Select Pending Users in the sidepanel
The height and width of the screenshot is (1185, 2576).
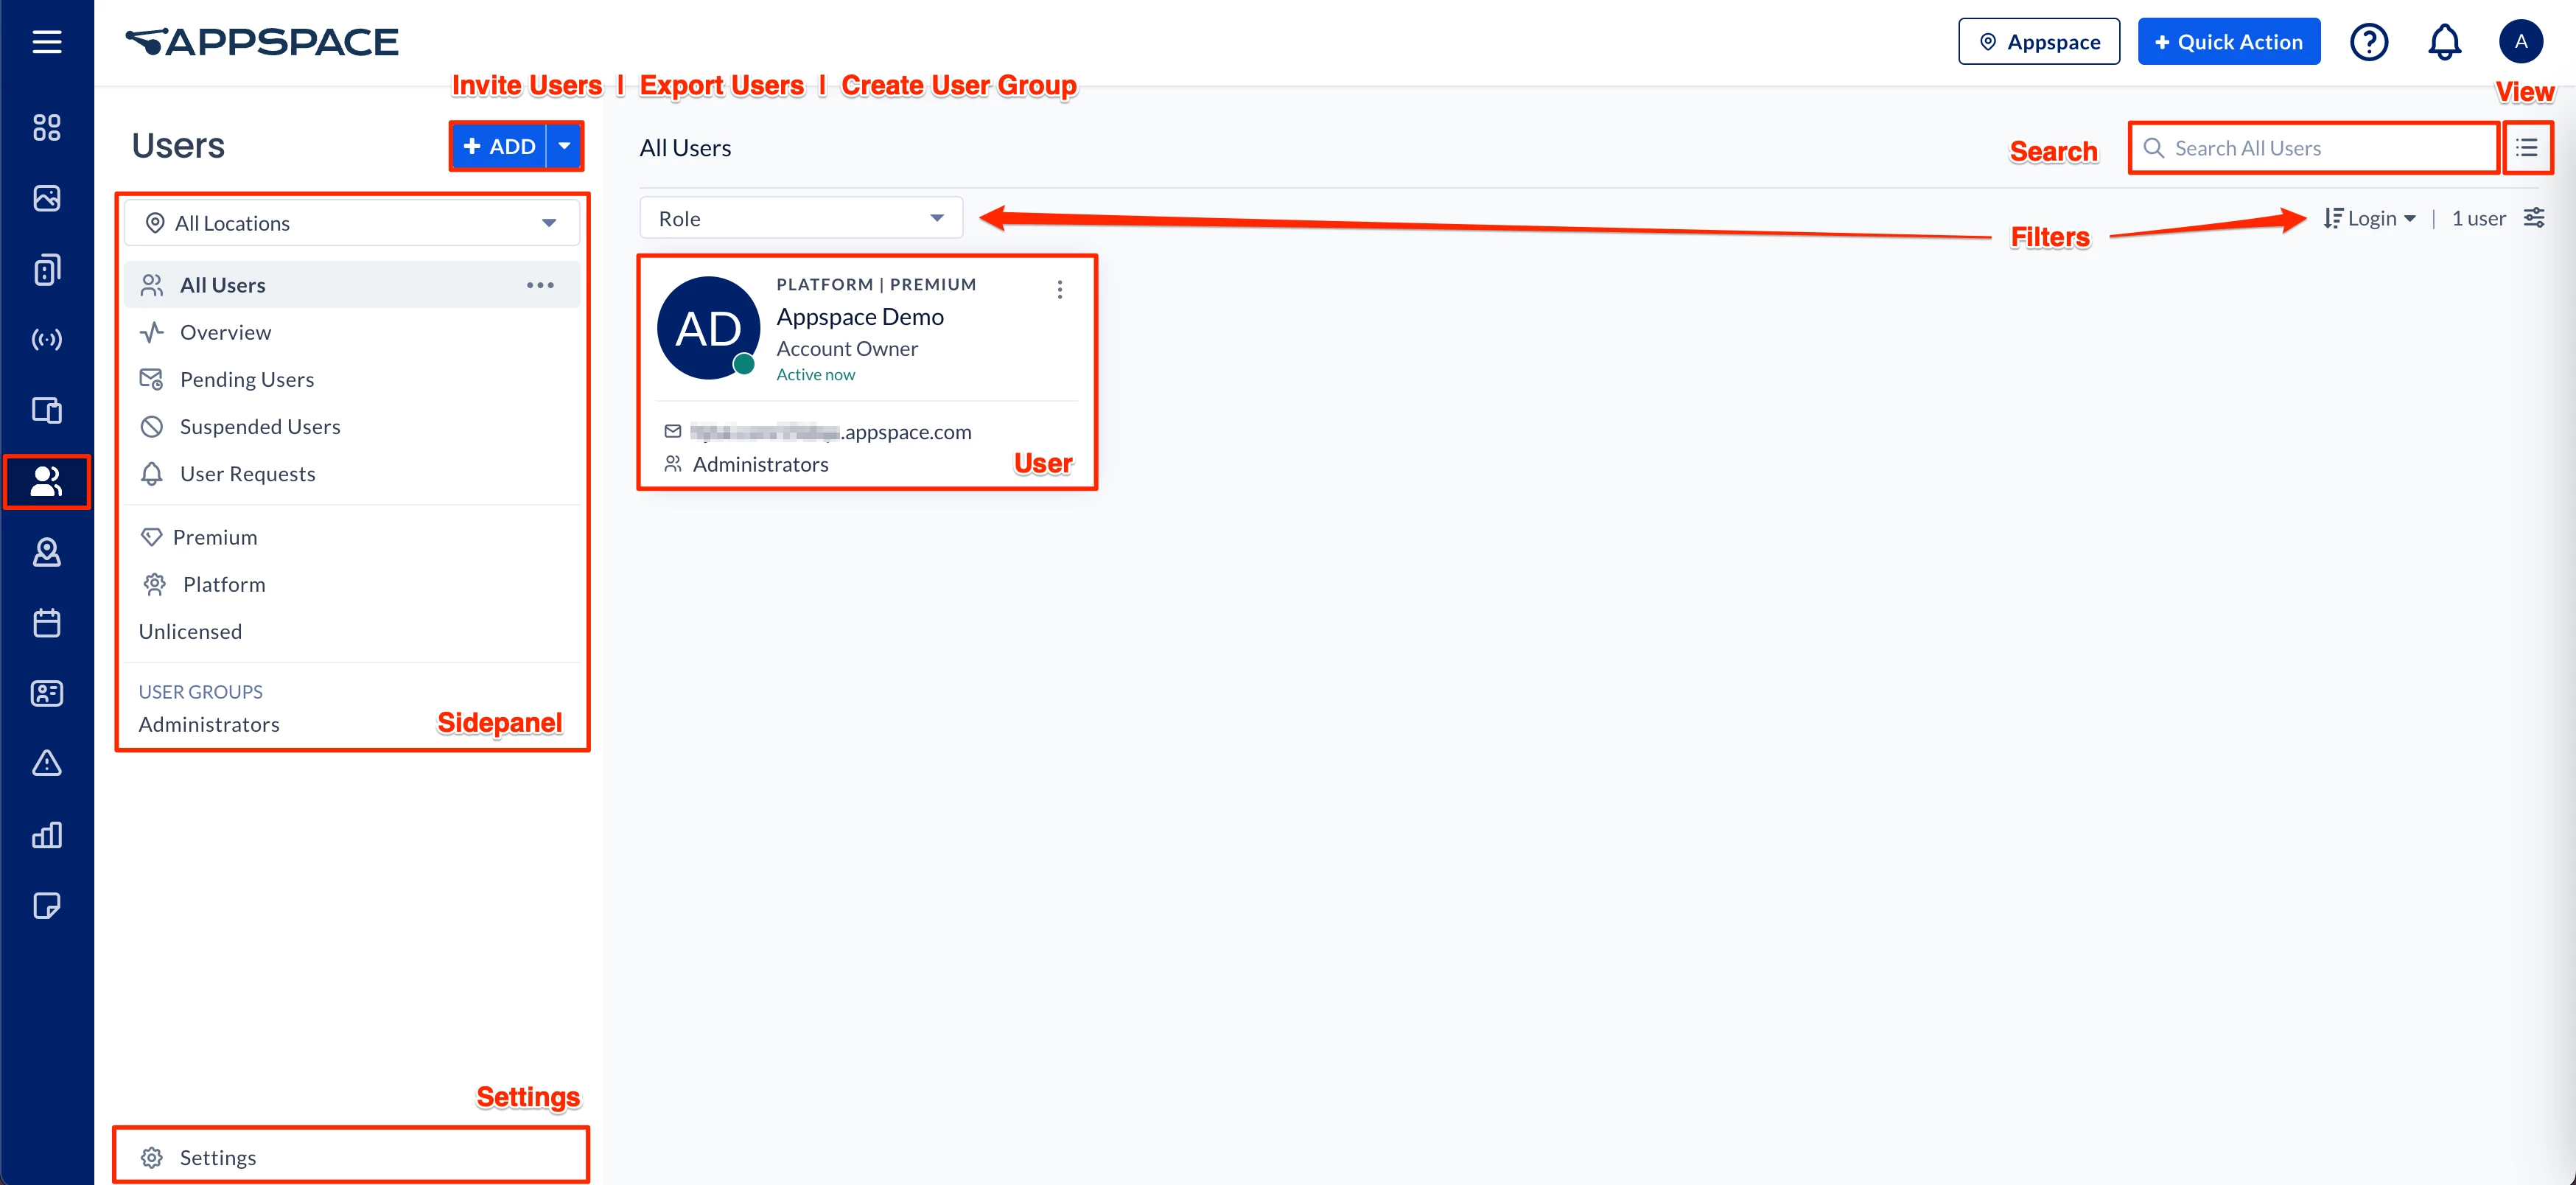click(x=247, y=379)
